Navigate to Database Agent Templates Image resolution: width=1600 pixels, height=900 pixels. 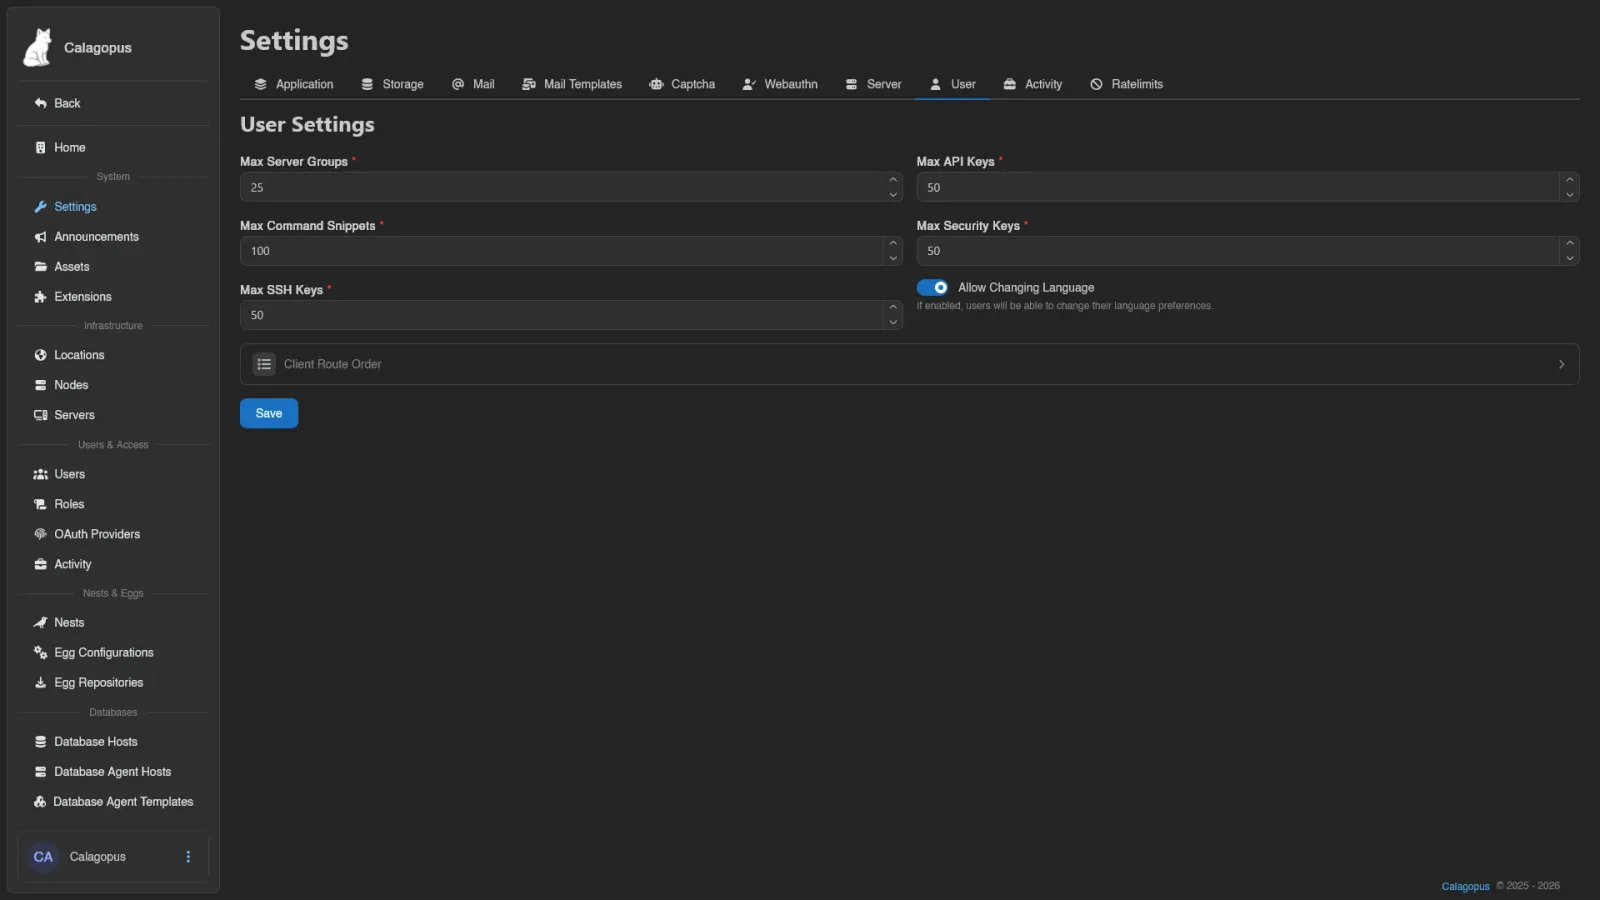point(113,802)
